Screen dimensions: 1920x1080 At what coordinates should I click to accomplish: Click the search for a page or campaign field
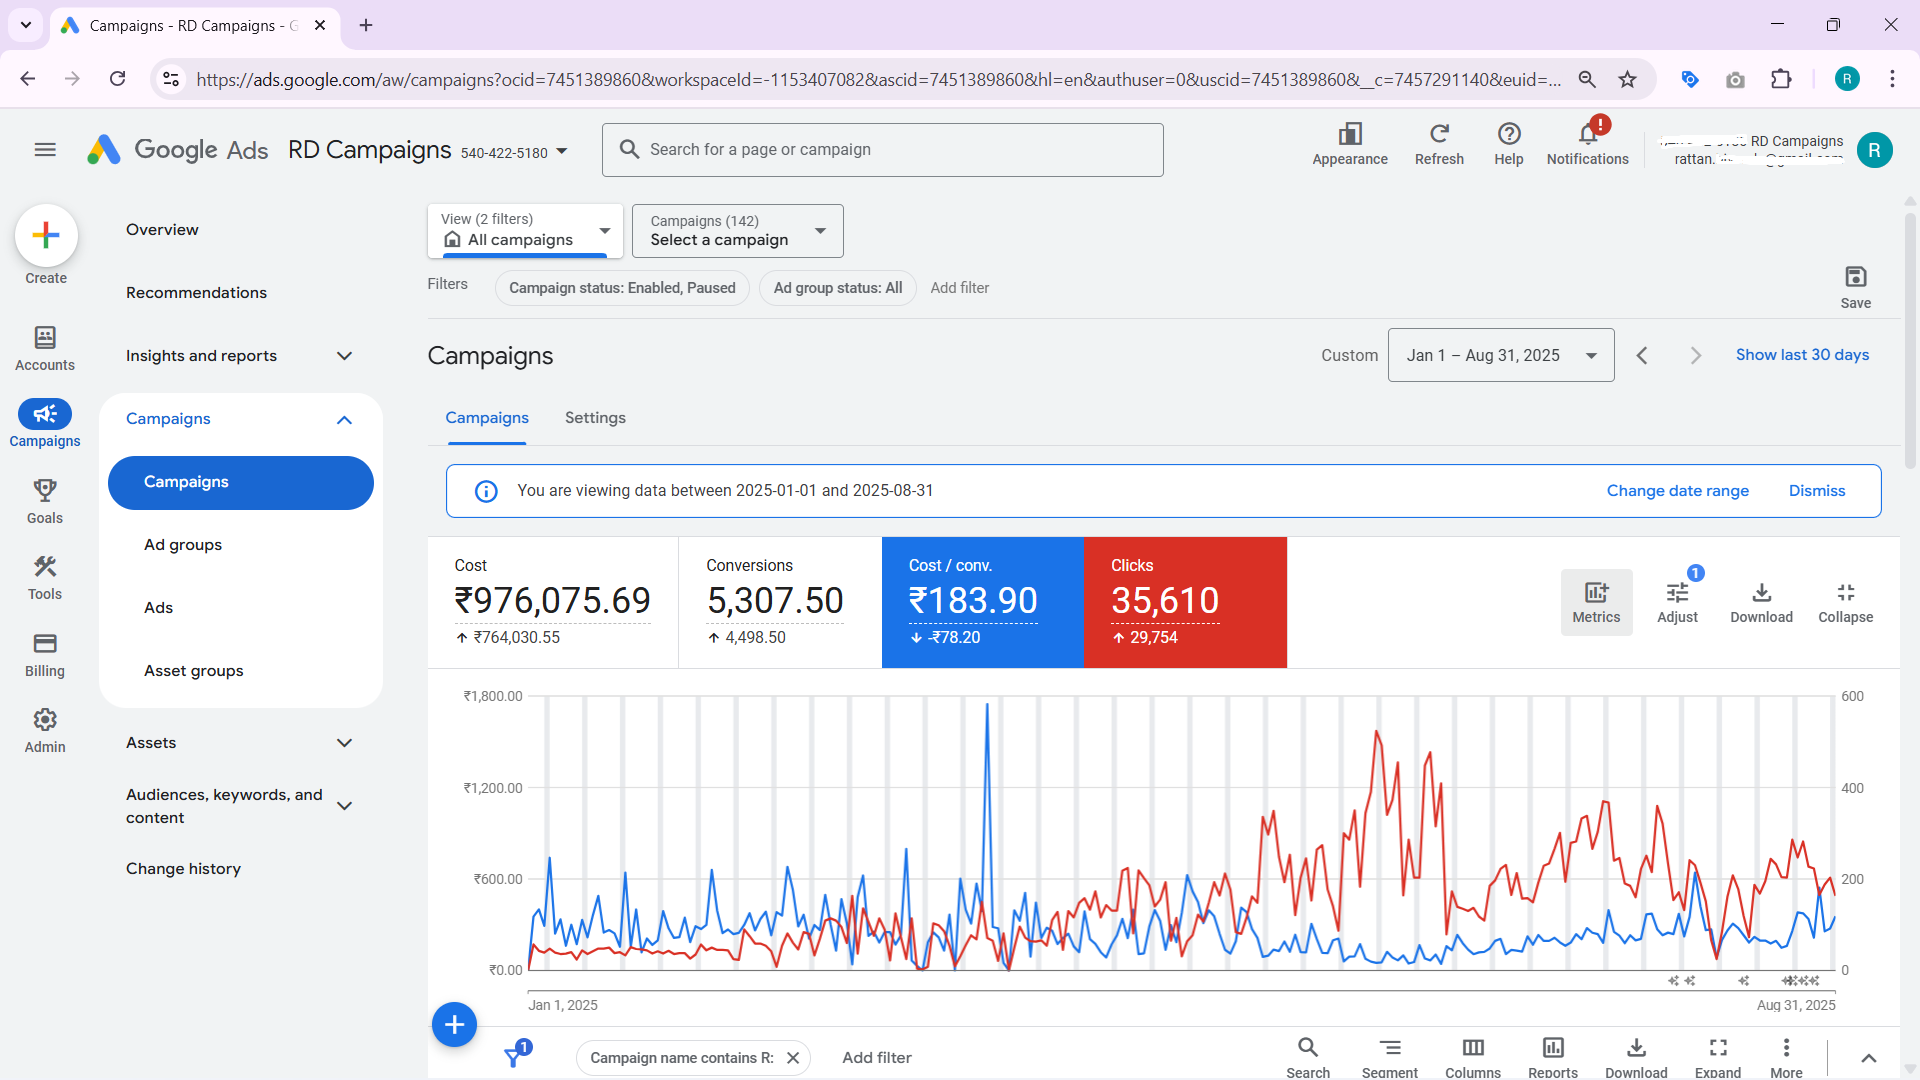pyautogui.click(x=882, y=150)
